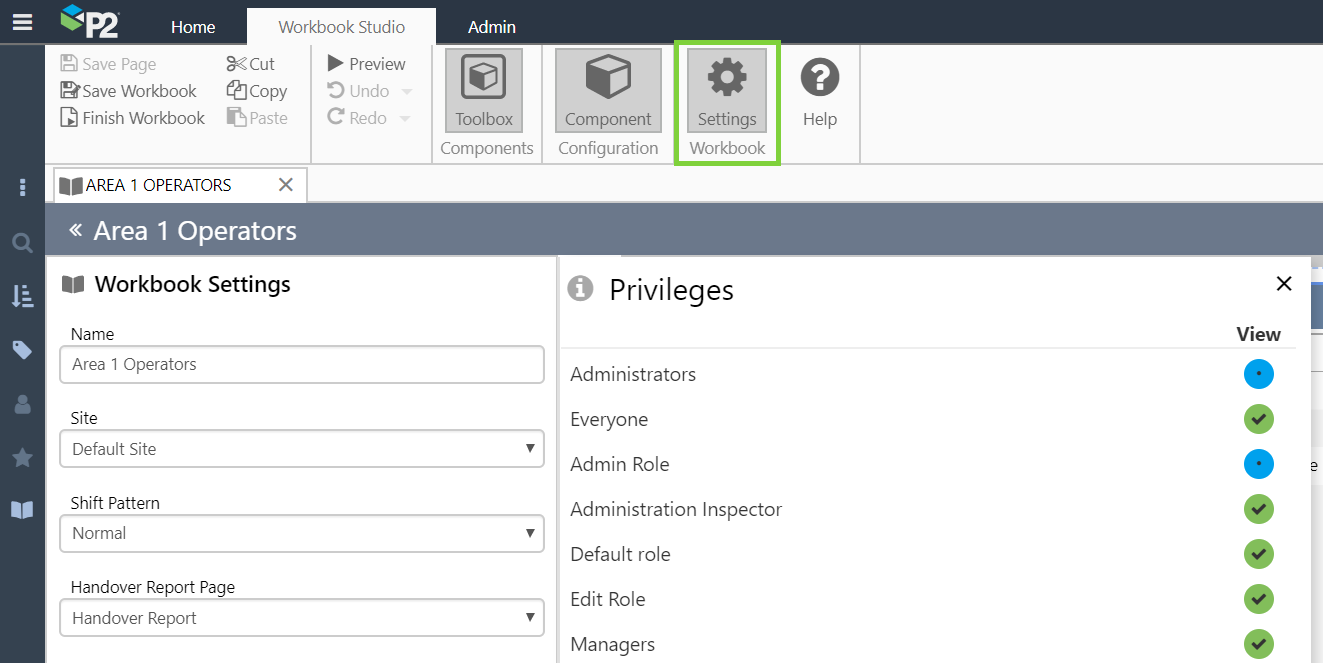Viewport: 1323px width, 663px height.
Task: Switch to the Home tab
Action: pyautogui.click(x=193, y=27)
